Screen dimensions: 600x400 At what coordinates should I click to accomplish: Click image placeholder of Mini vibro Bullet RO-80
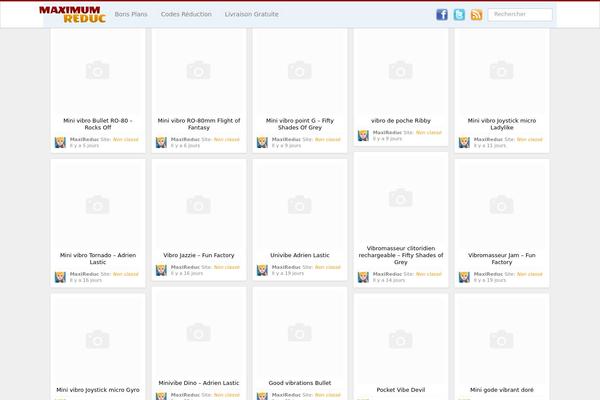point(98,71)
